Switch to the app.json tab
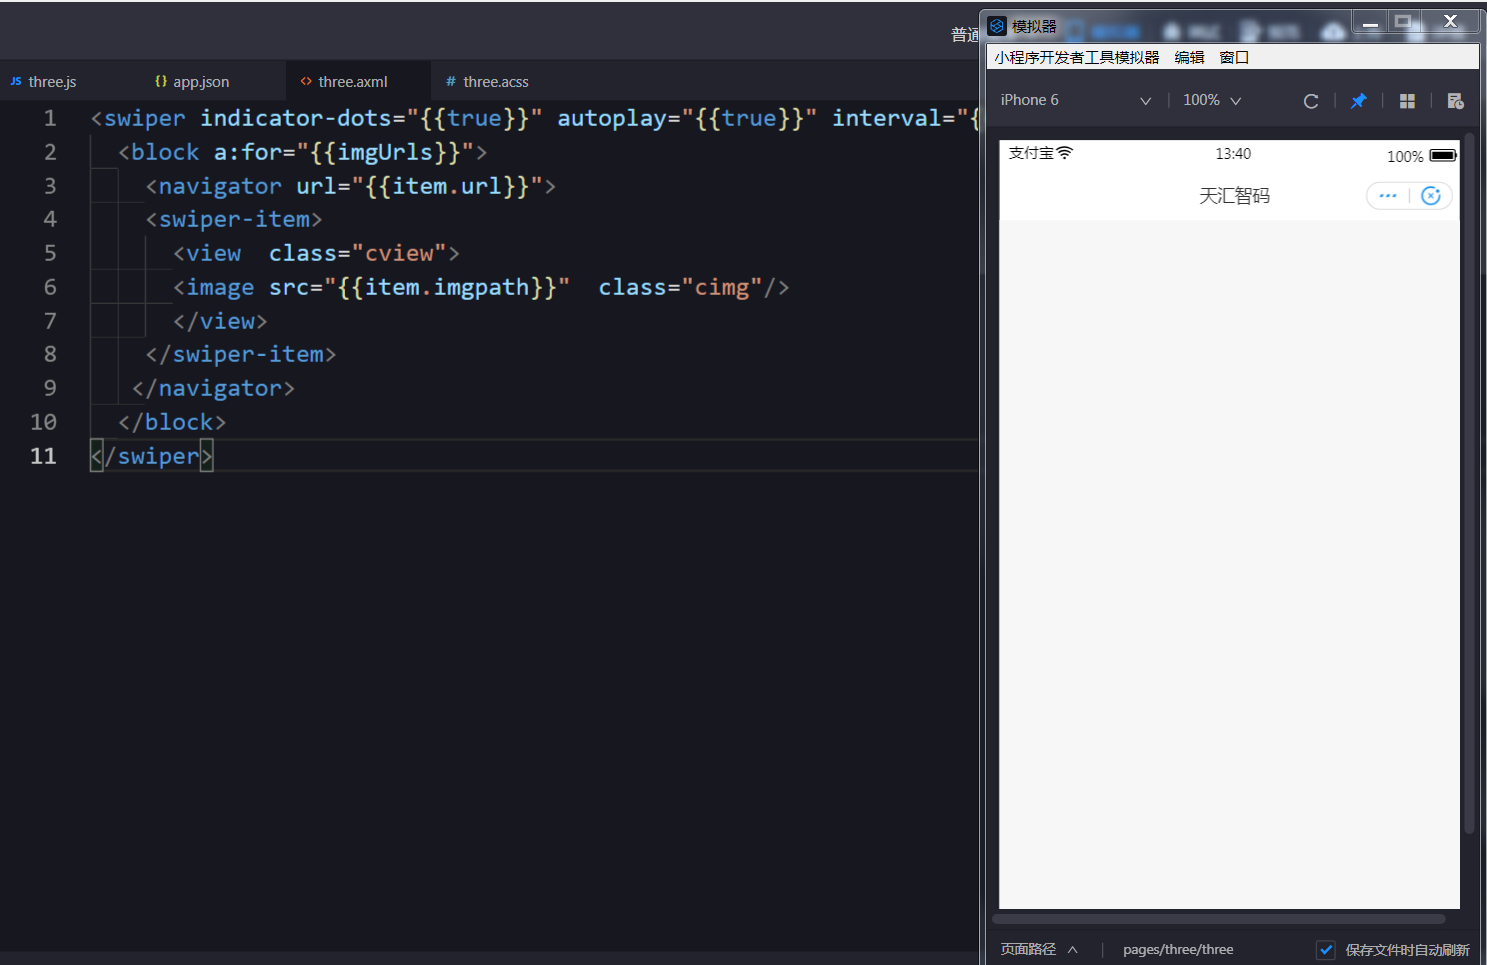1487x965 pixels. [214, 81]
